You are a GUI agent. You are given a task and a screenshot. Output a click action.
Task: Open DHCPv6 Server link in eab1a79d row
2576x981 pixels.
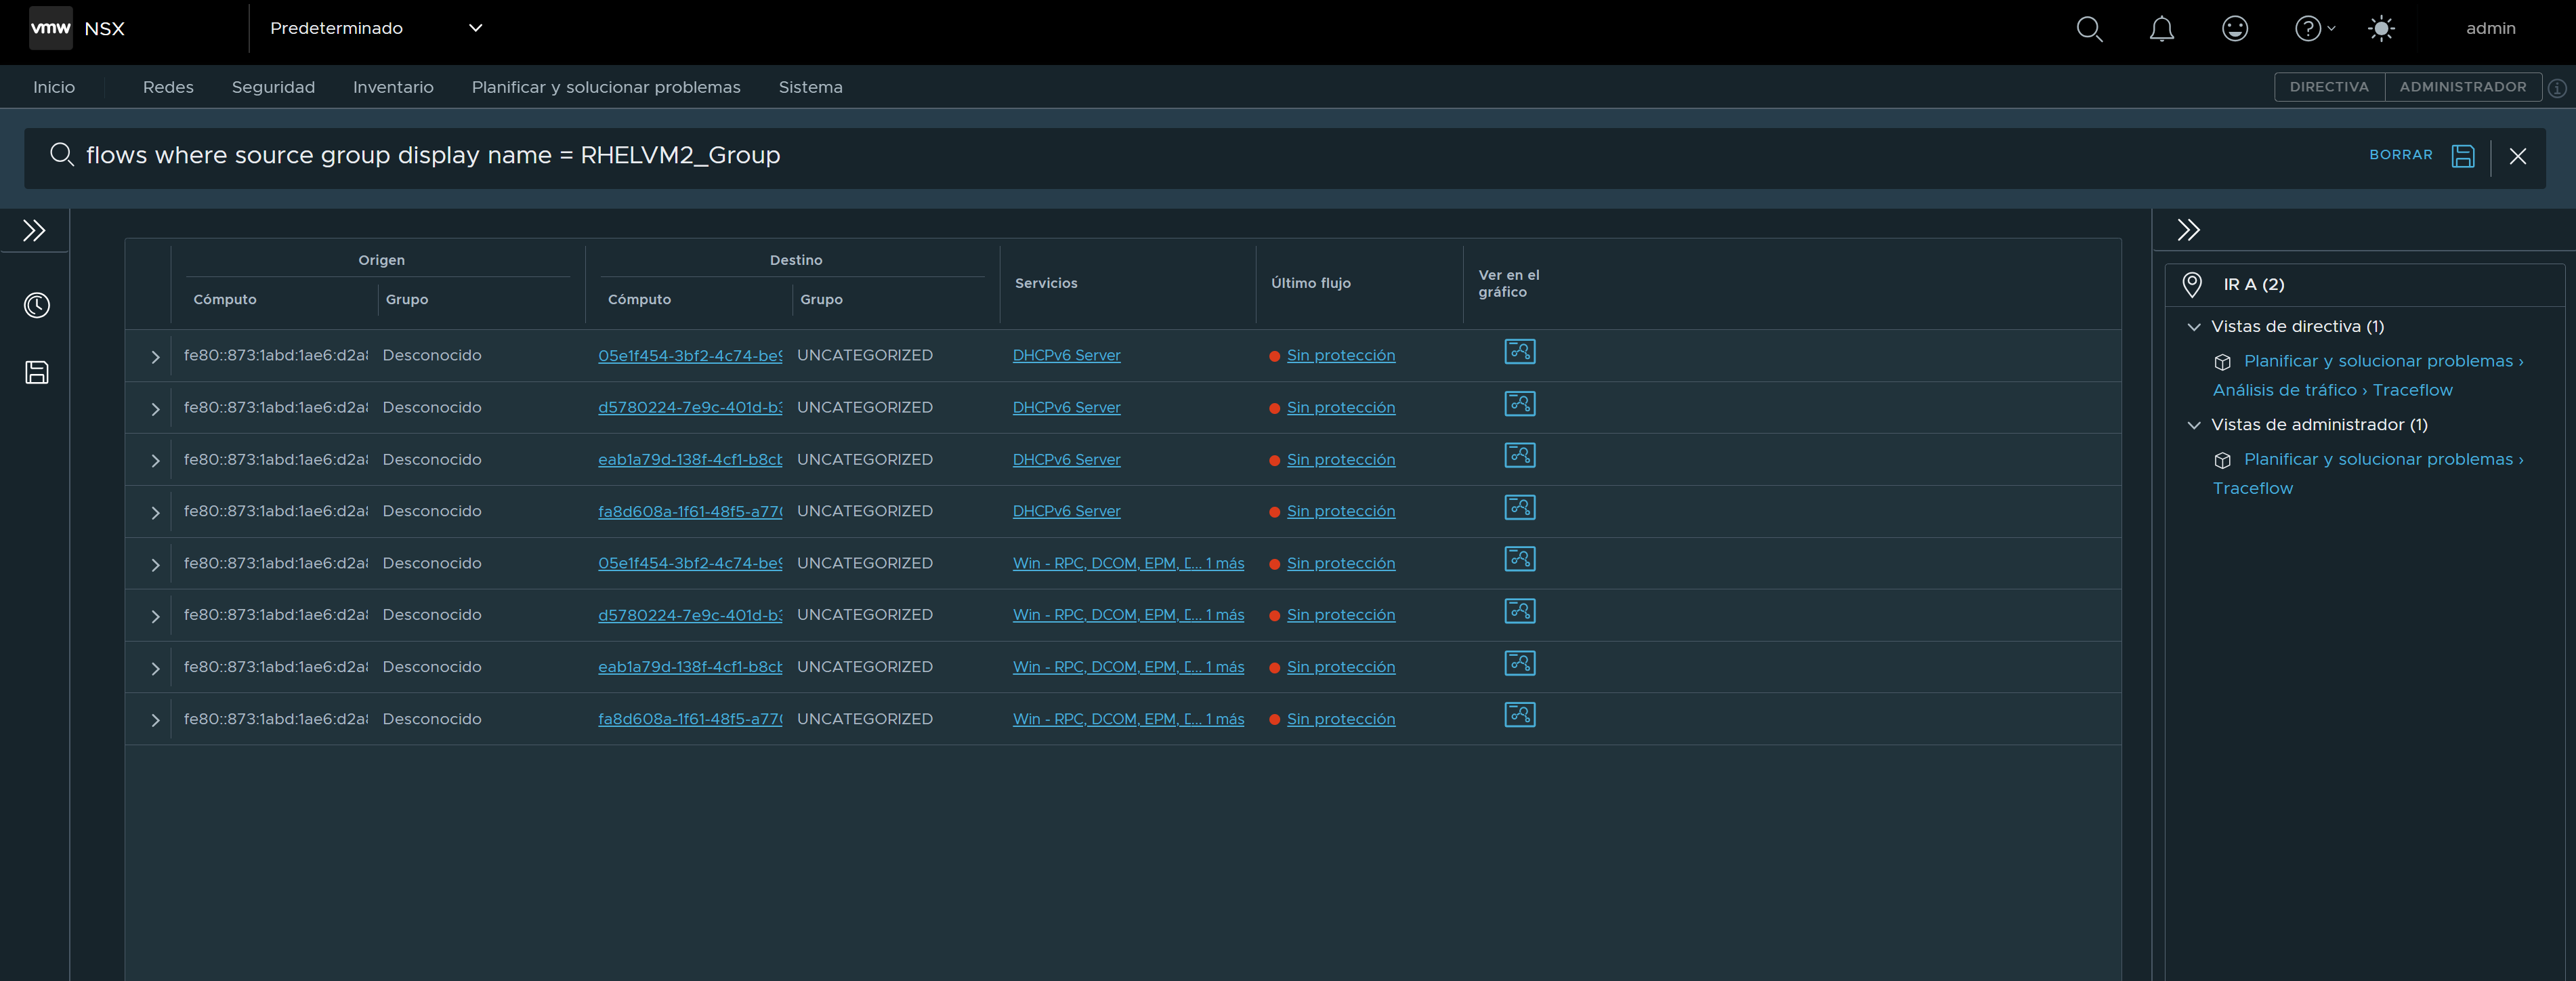(x=1066, y=459)
